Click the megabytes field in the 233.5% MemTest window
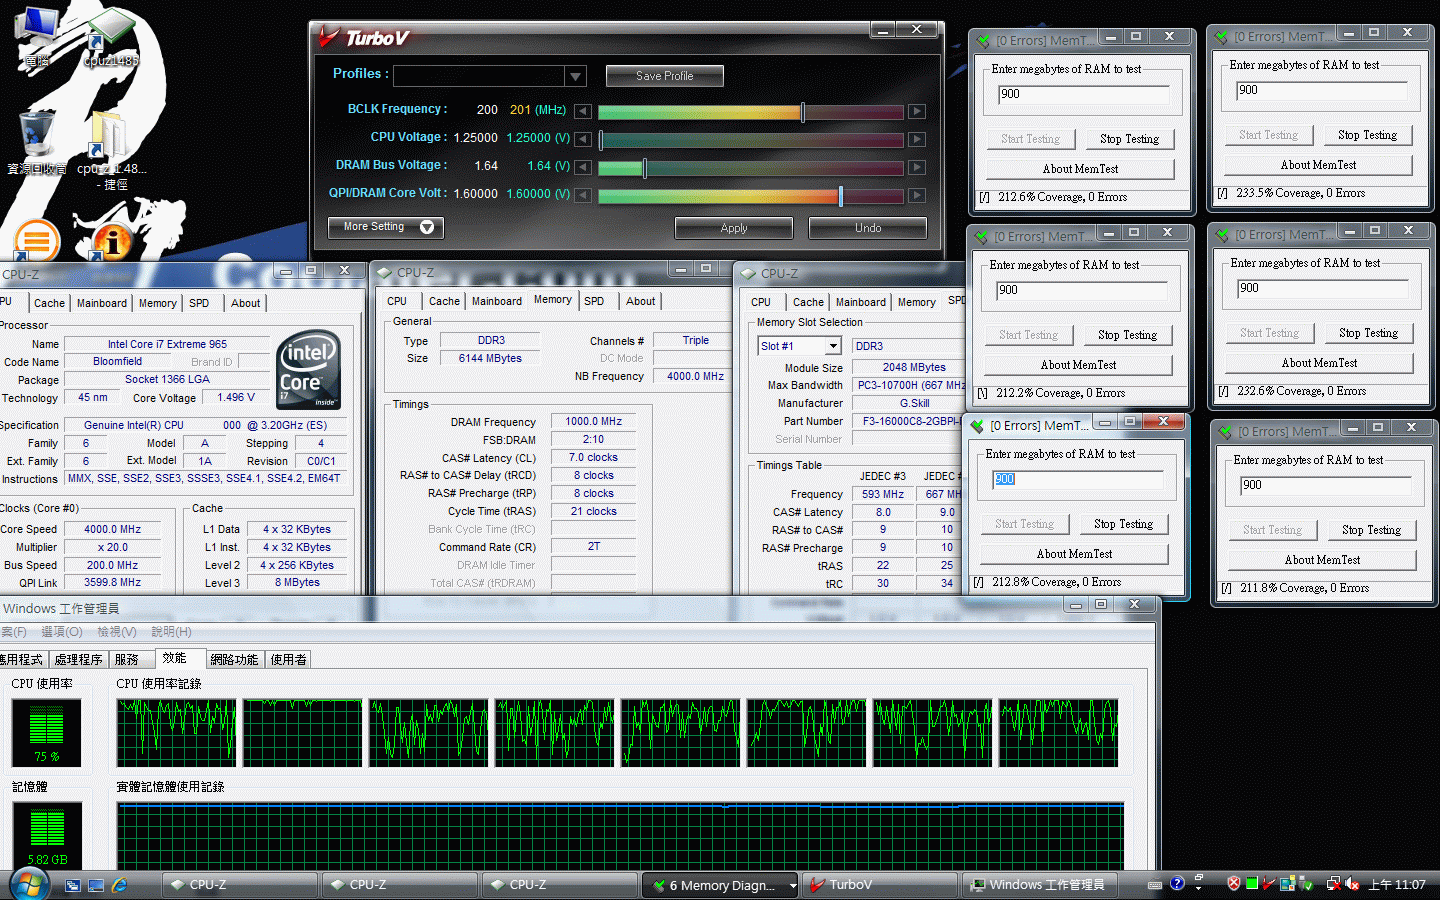 (x=1322, y=91)
